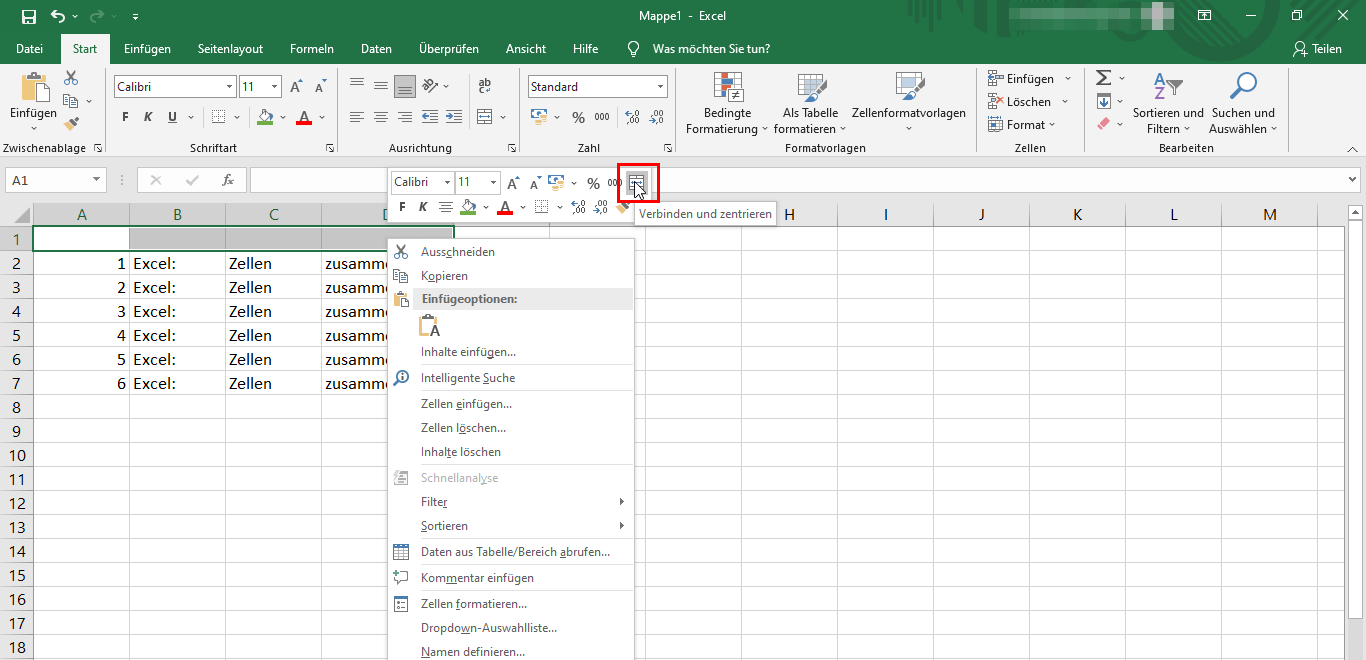Undo the last action in title bar
This screenshot has width=1366, height=660.
[x=58, y=16]
